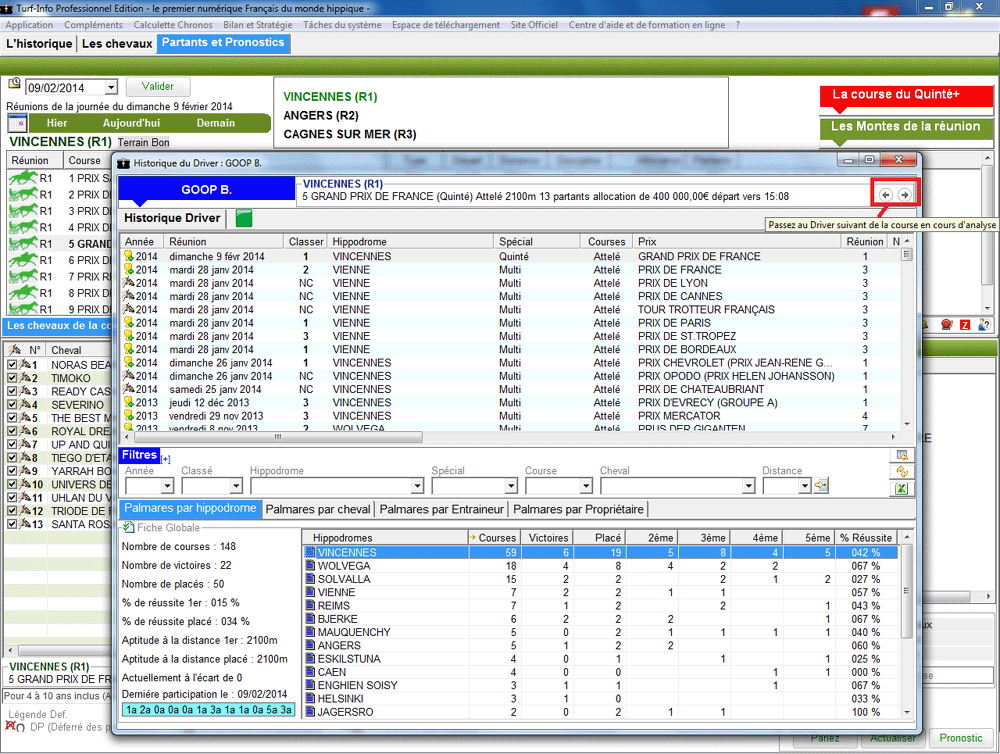
Task: Uncheck the checkbox for horse 2 TIMOKO
Action: [12, 379]
